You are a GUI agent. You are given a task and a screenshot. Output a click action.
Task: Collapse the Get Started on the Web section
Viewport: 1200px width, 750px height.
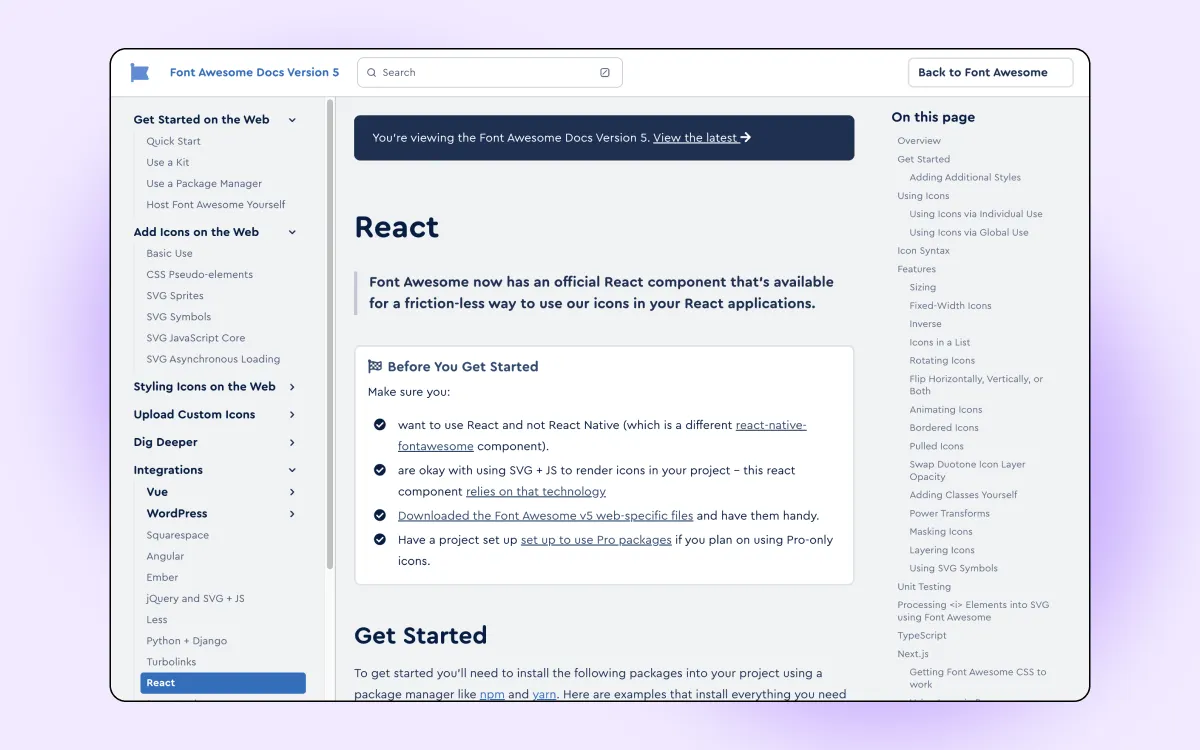click(x=291, y=119)
